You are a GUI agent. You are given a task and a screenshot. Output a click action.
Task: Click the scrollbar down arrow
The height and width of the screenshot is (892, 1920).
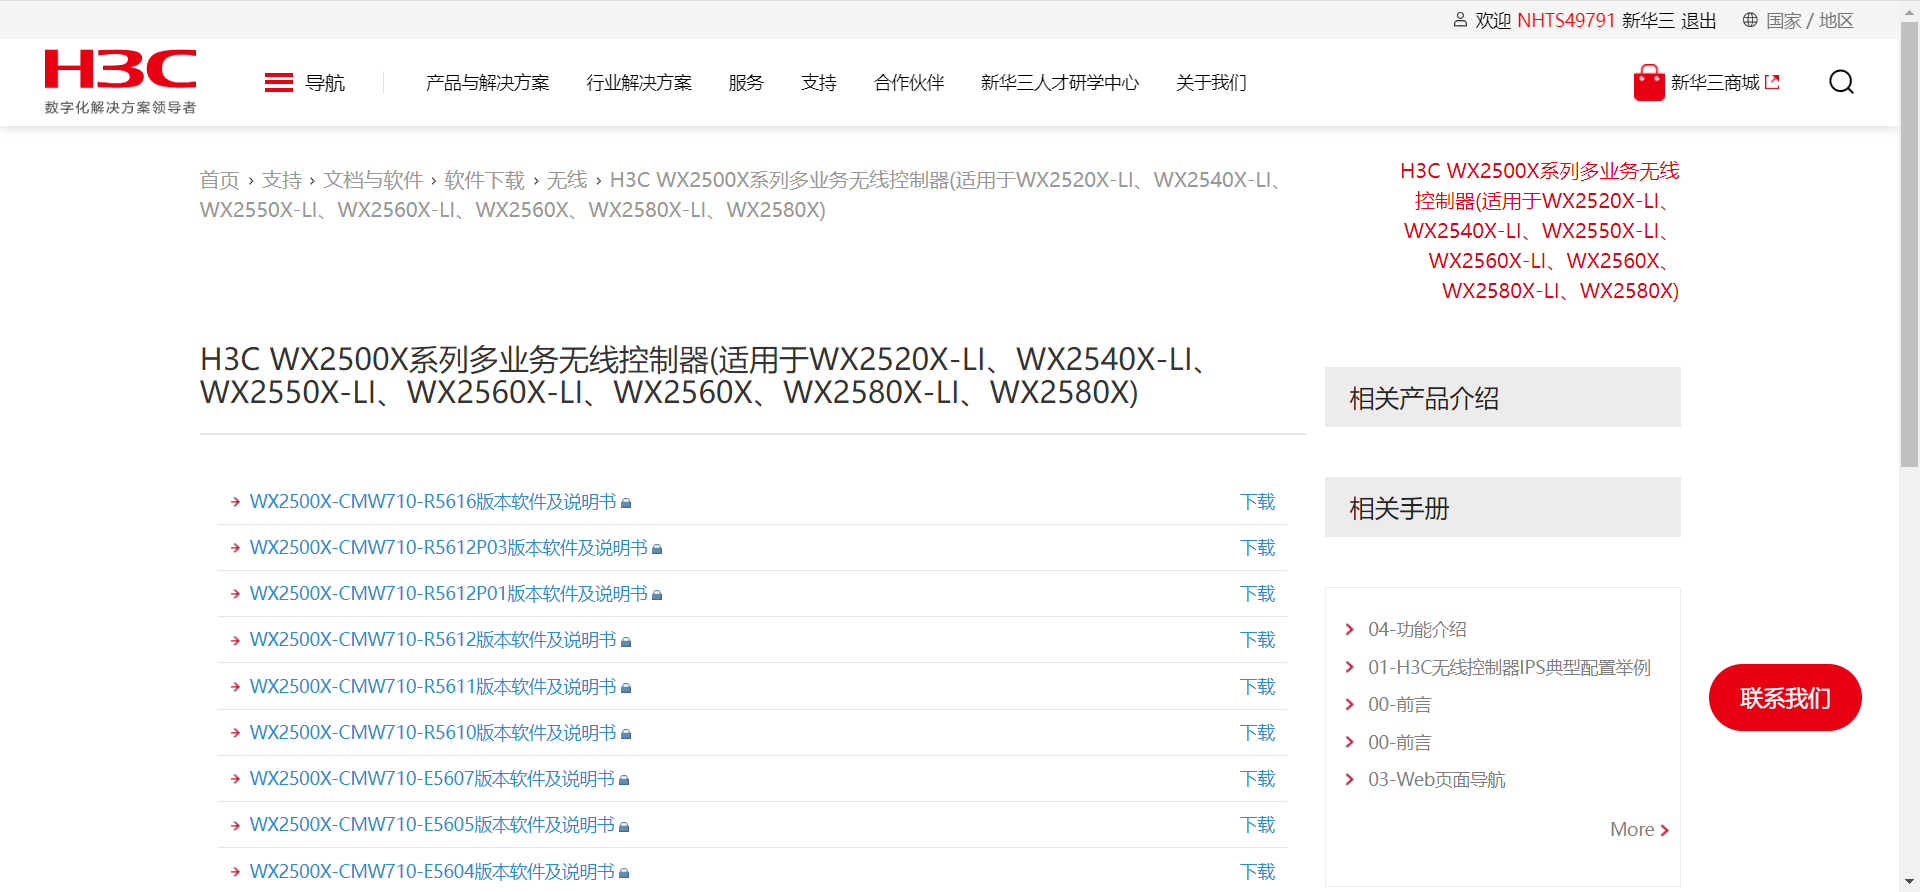click(1909, 882)
